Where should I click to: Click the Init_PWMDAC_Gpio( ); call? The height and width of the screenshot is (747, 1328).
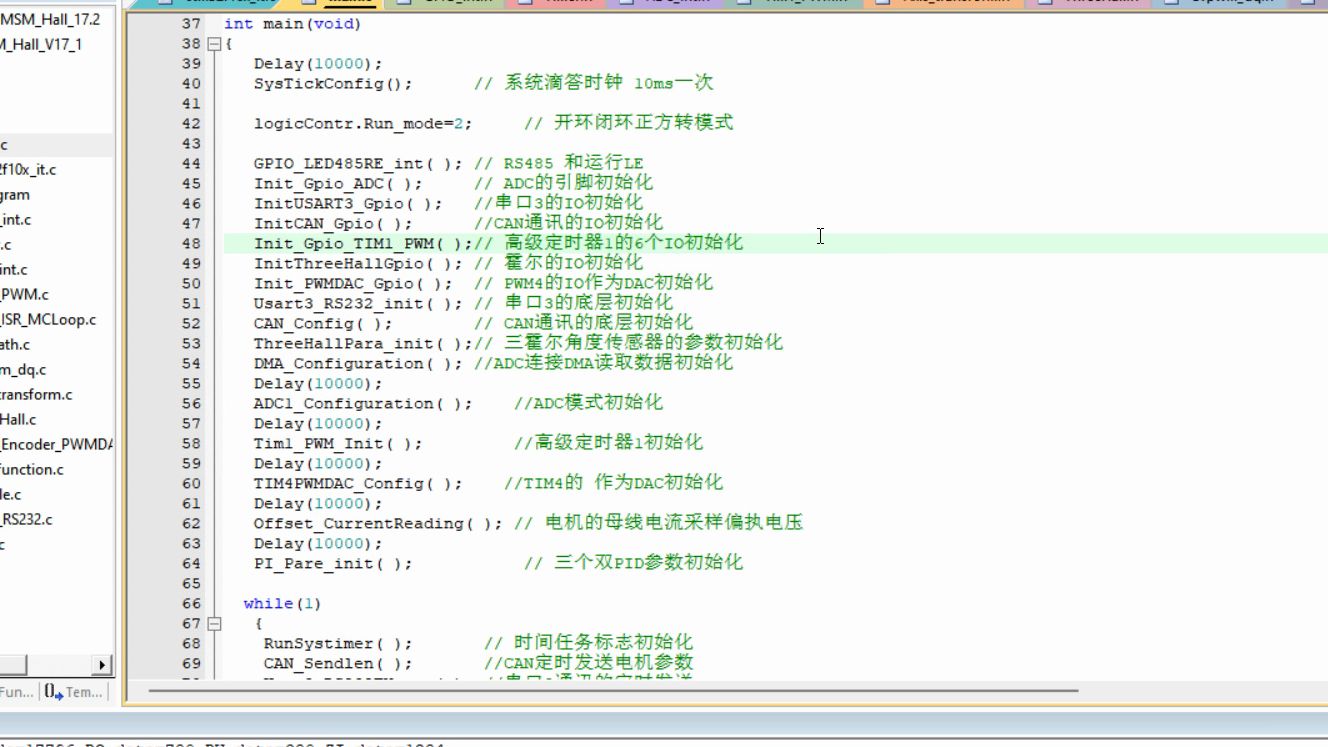tap(353, 284)
